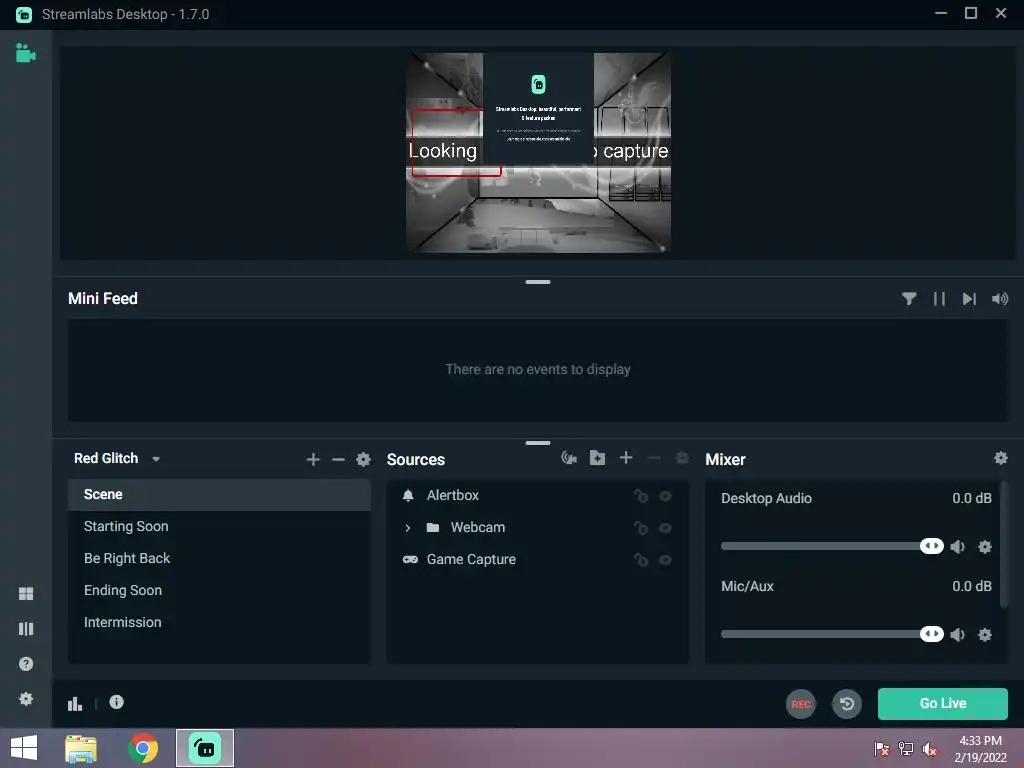The height and width of the screenshot is (768, 1024).
Task: Open the Help question mark icon
Action: point(26,664)
